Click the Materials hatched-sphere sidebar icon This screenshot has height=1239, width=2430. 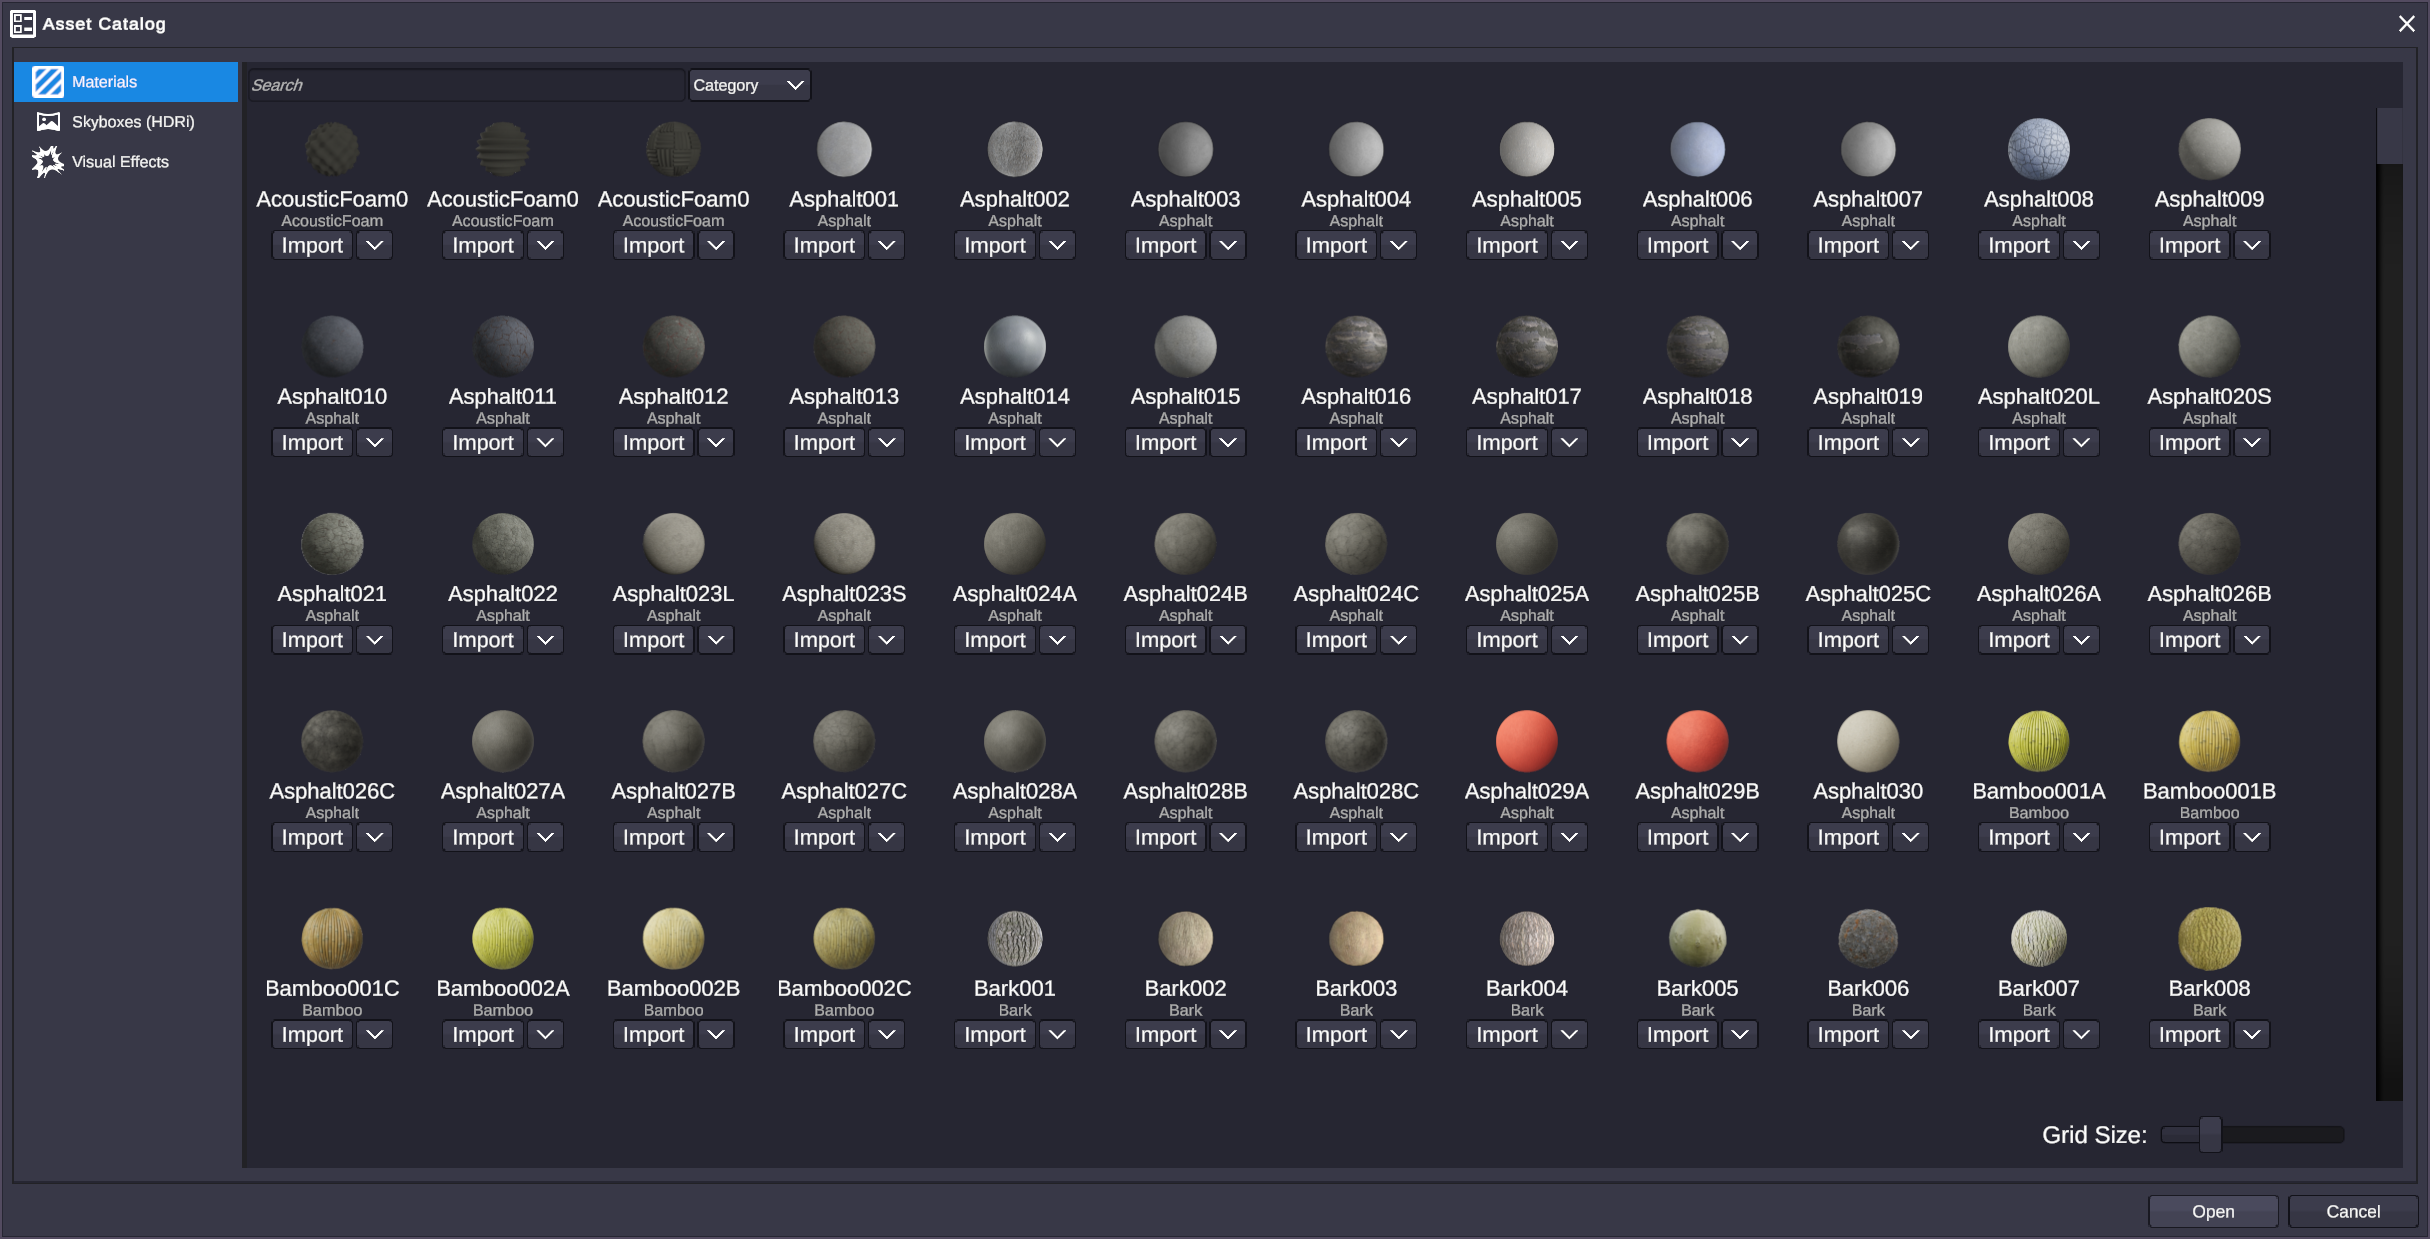coord(46,81)
